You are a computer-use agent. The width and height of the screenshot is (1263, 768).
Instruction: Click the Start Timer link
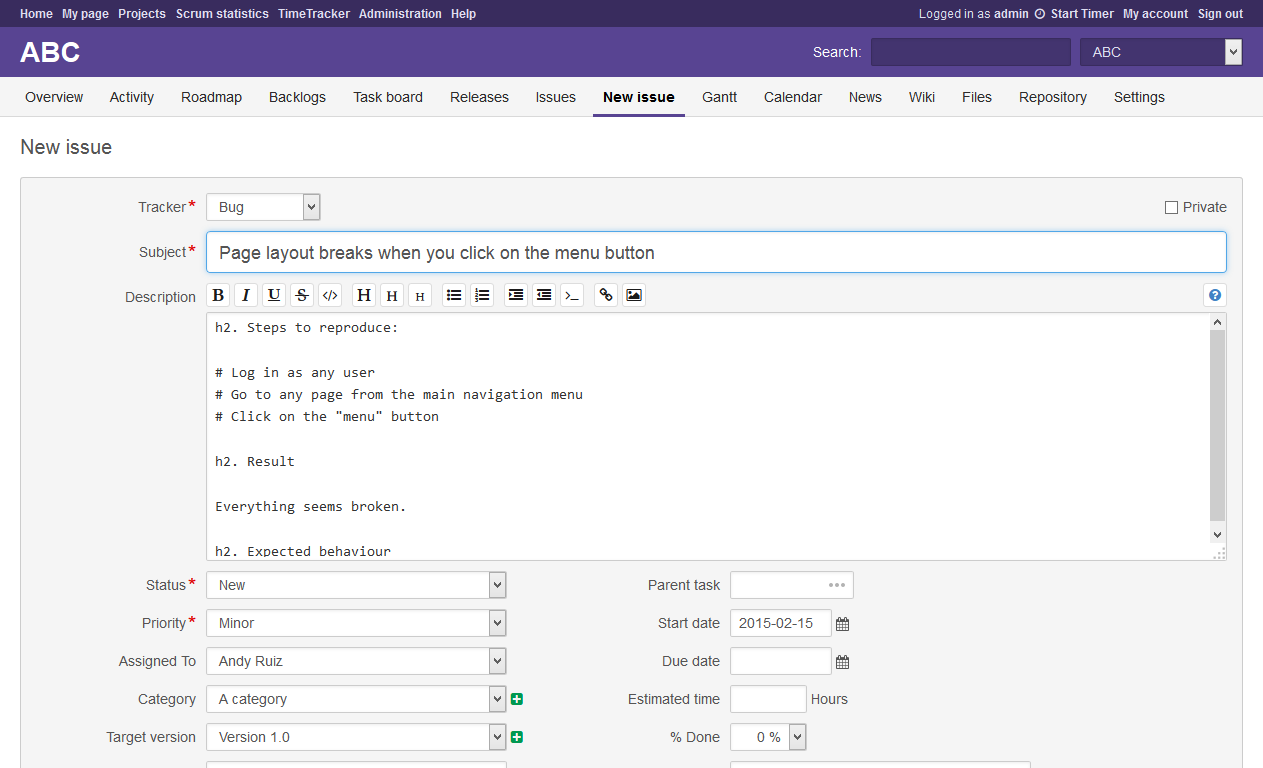(x=1081, y=14)
